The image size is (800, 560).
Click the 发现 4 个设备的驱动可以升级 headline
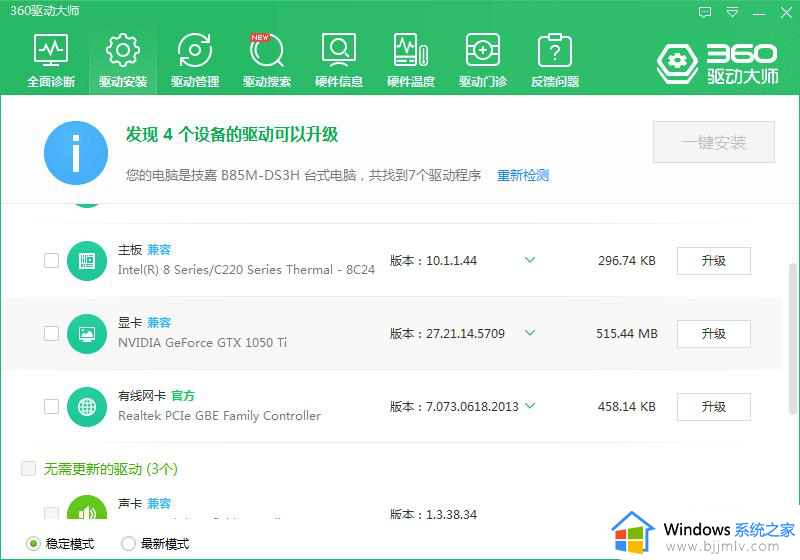pos(232,135)
